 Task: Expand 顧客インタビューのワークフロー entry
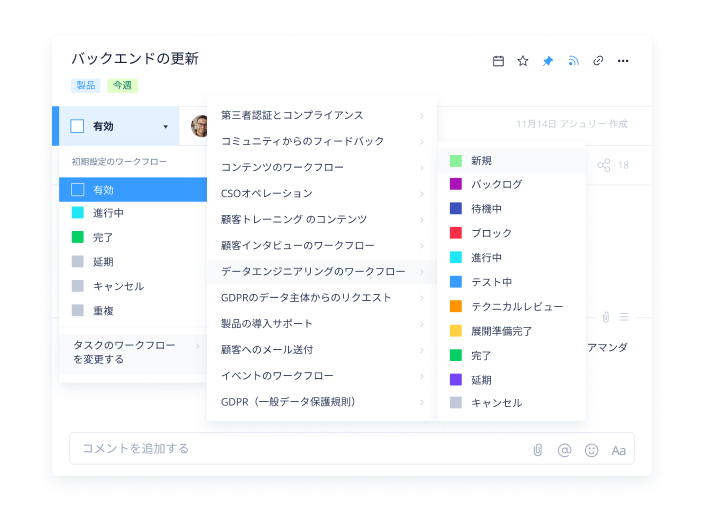(322, 246)
